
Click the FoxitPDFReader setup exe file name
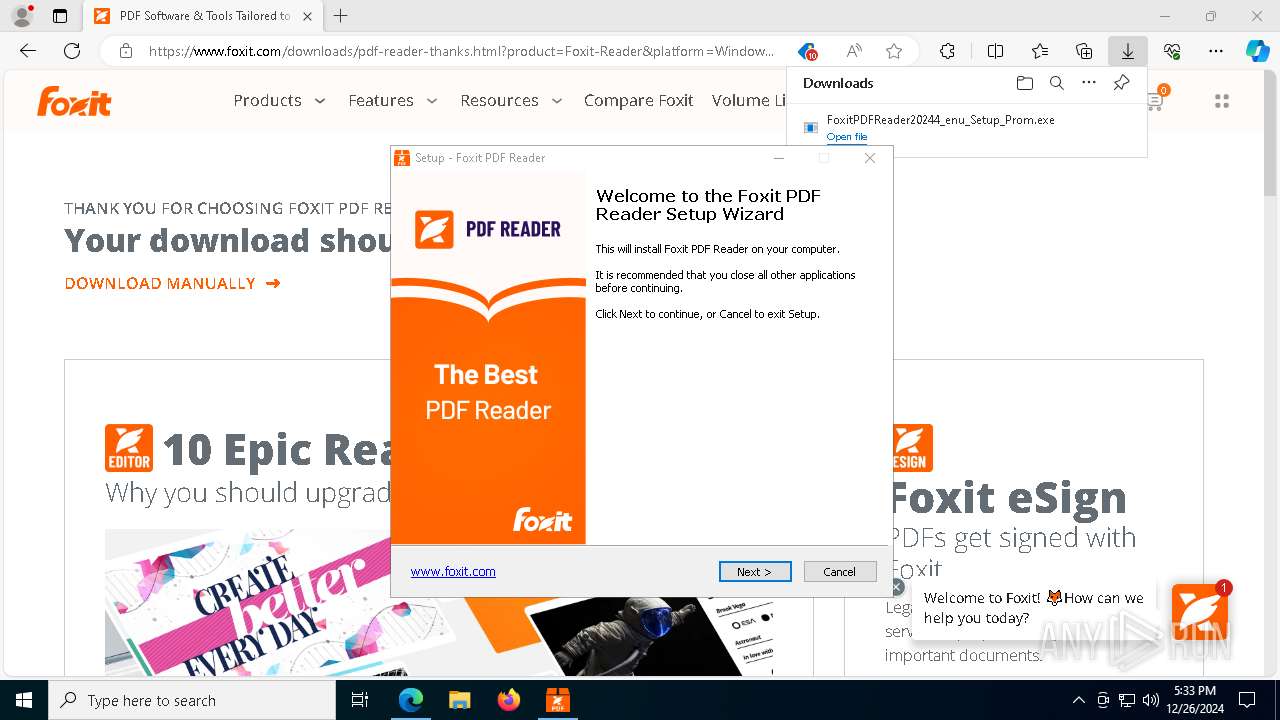click(x=940, y=120)
